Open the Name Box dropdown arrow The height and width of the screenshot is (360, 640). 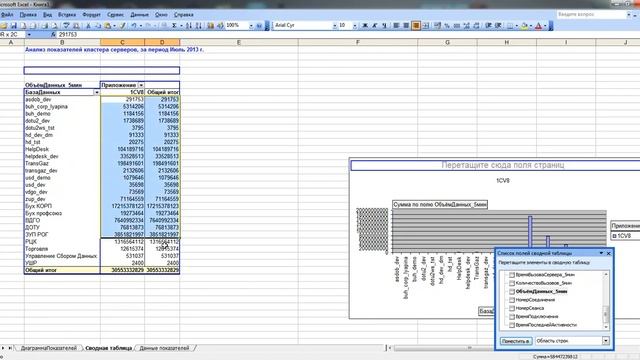click(29, 35)
